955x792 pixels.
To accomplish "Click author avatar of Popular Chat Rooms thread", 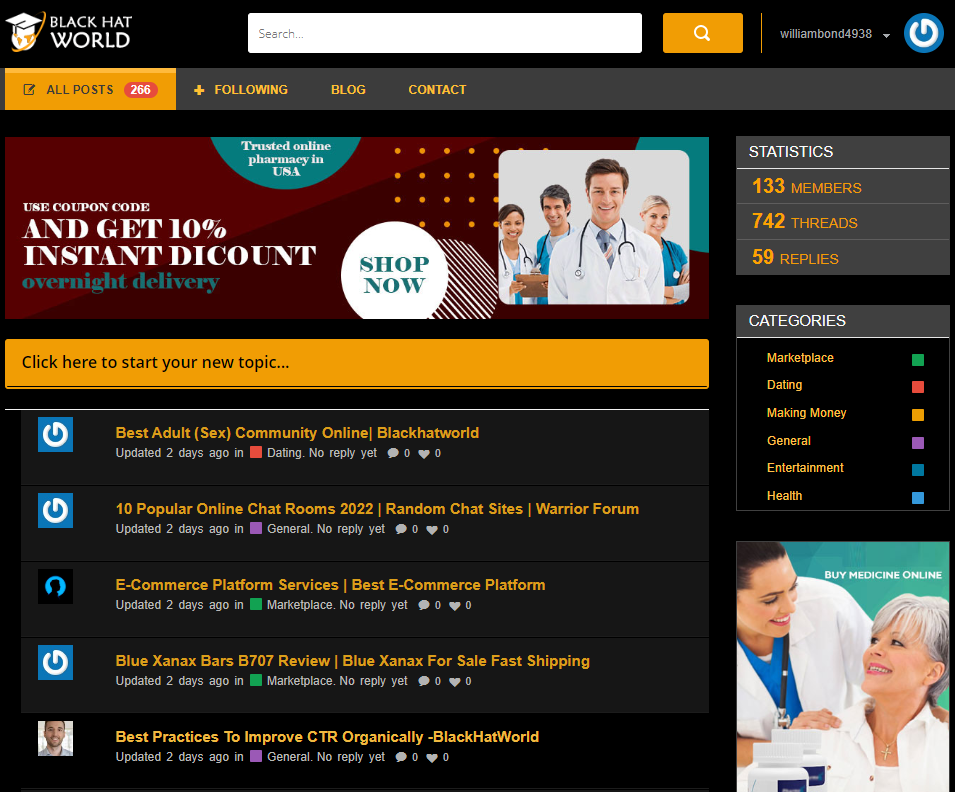I will tap(55, 511).
